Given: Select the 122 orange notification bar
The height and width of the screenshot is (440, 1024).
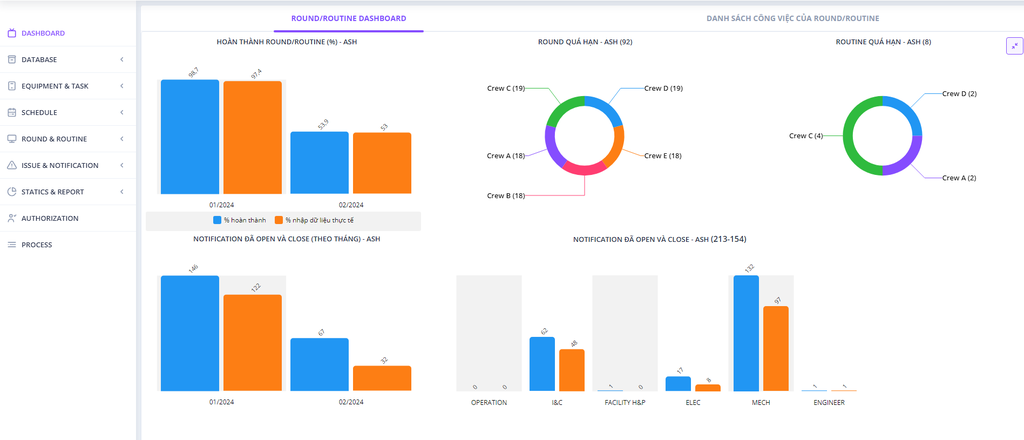Looking at the screenshot, I should pyautogui.click(x=252, y=343).
